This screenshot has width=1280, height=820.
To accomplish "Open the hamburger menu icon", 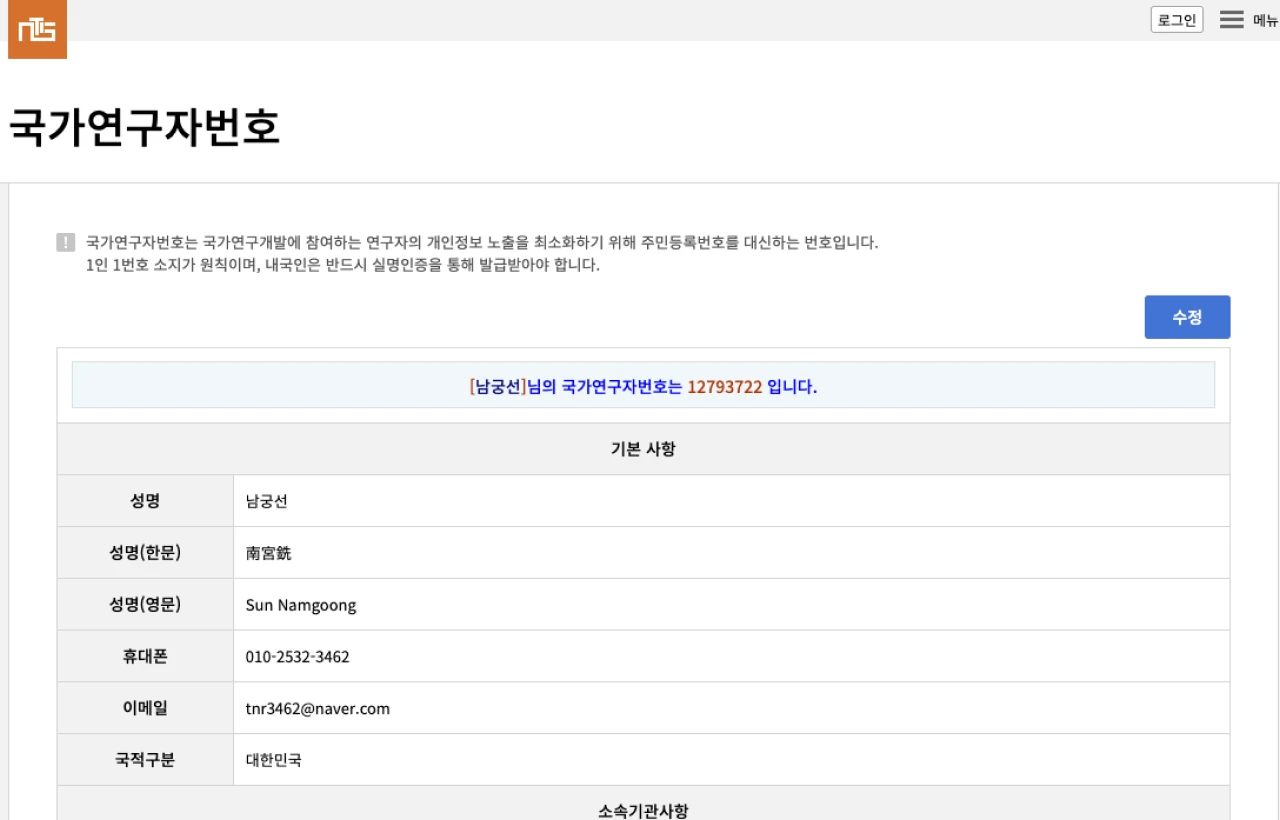I will [x=1231, y=20].
